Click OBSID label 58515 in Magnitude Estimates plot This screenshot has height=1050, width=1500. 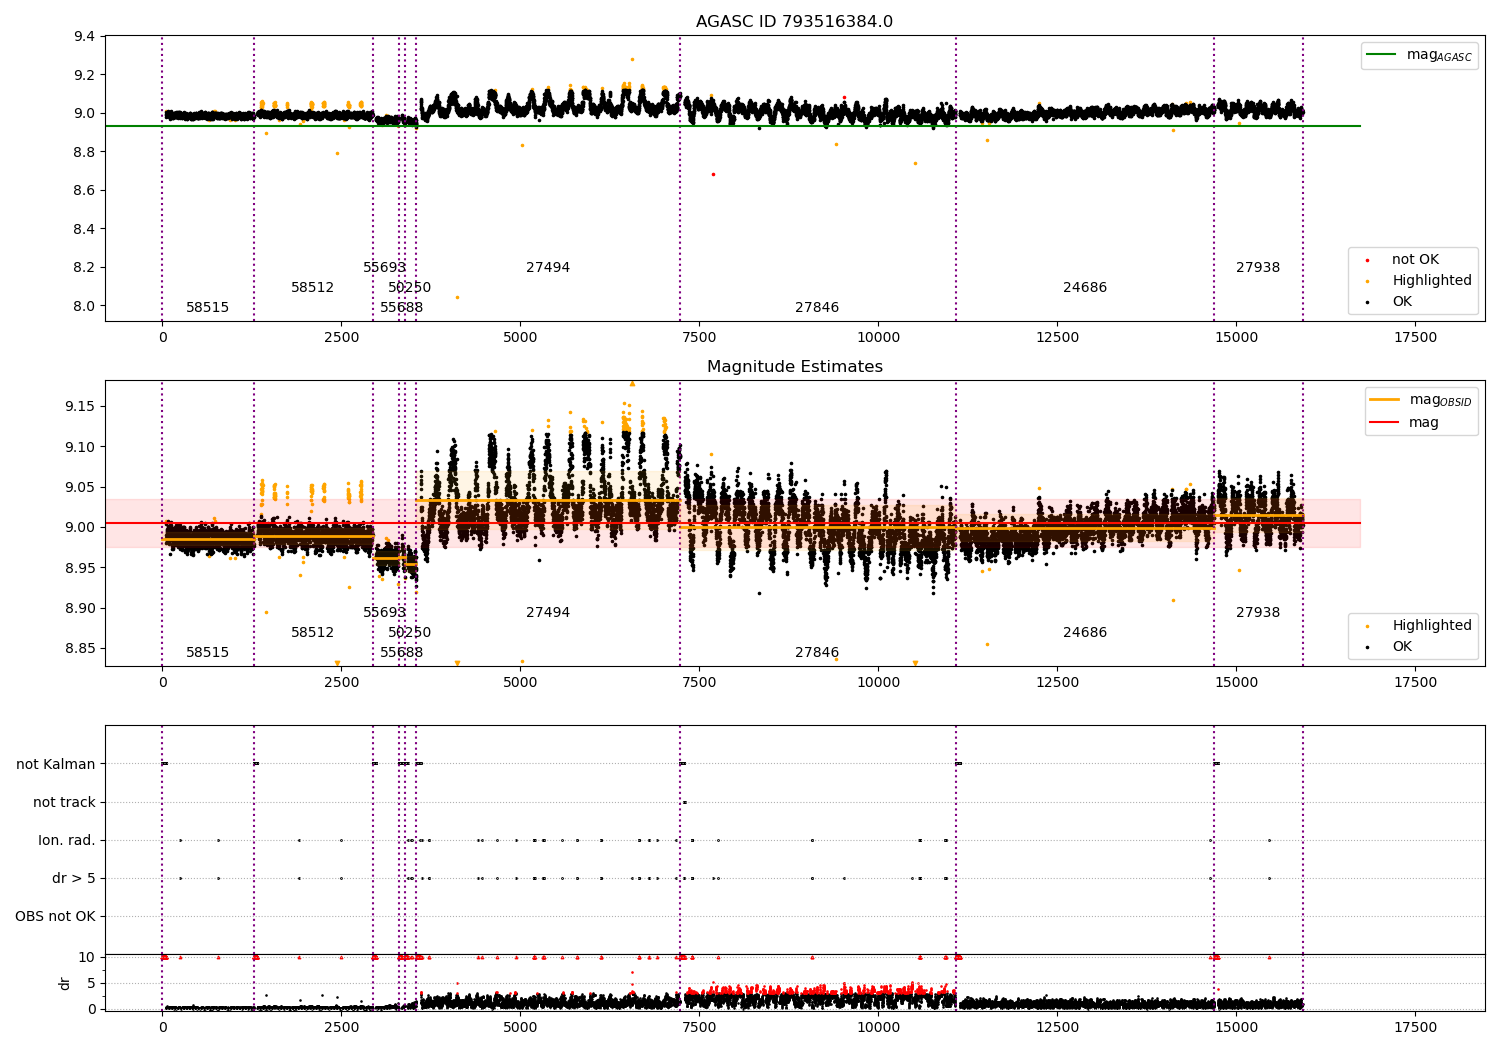click(x=207, y=653)
